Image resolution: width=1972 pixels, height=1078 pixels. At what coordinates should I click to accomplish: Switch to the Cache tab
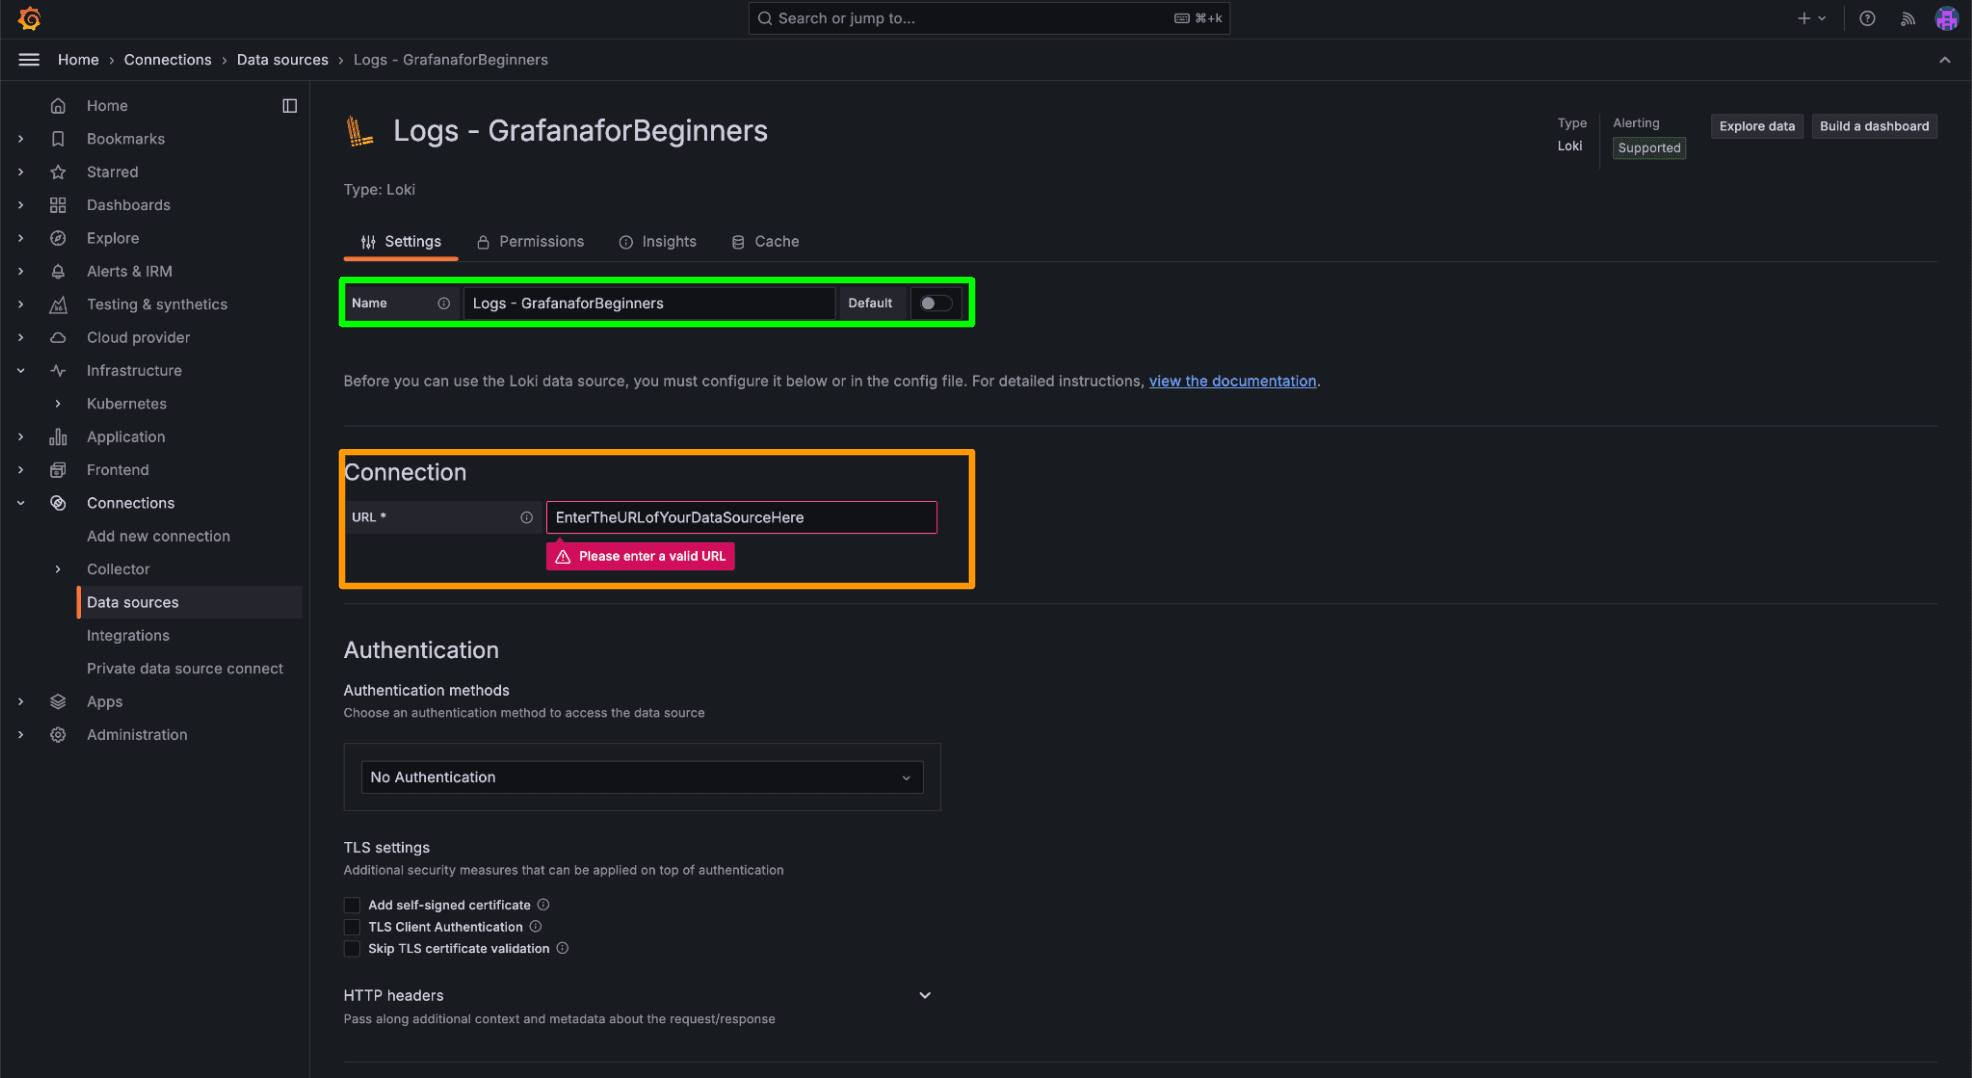765,241
